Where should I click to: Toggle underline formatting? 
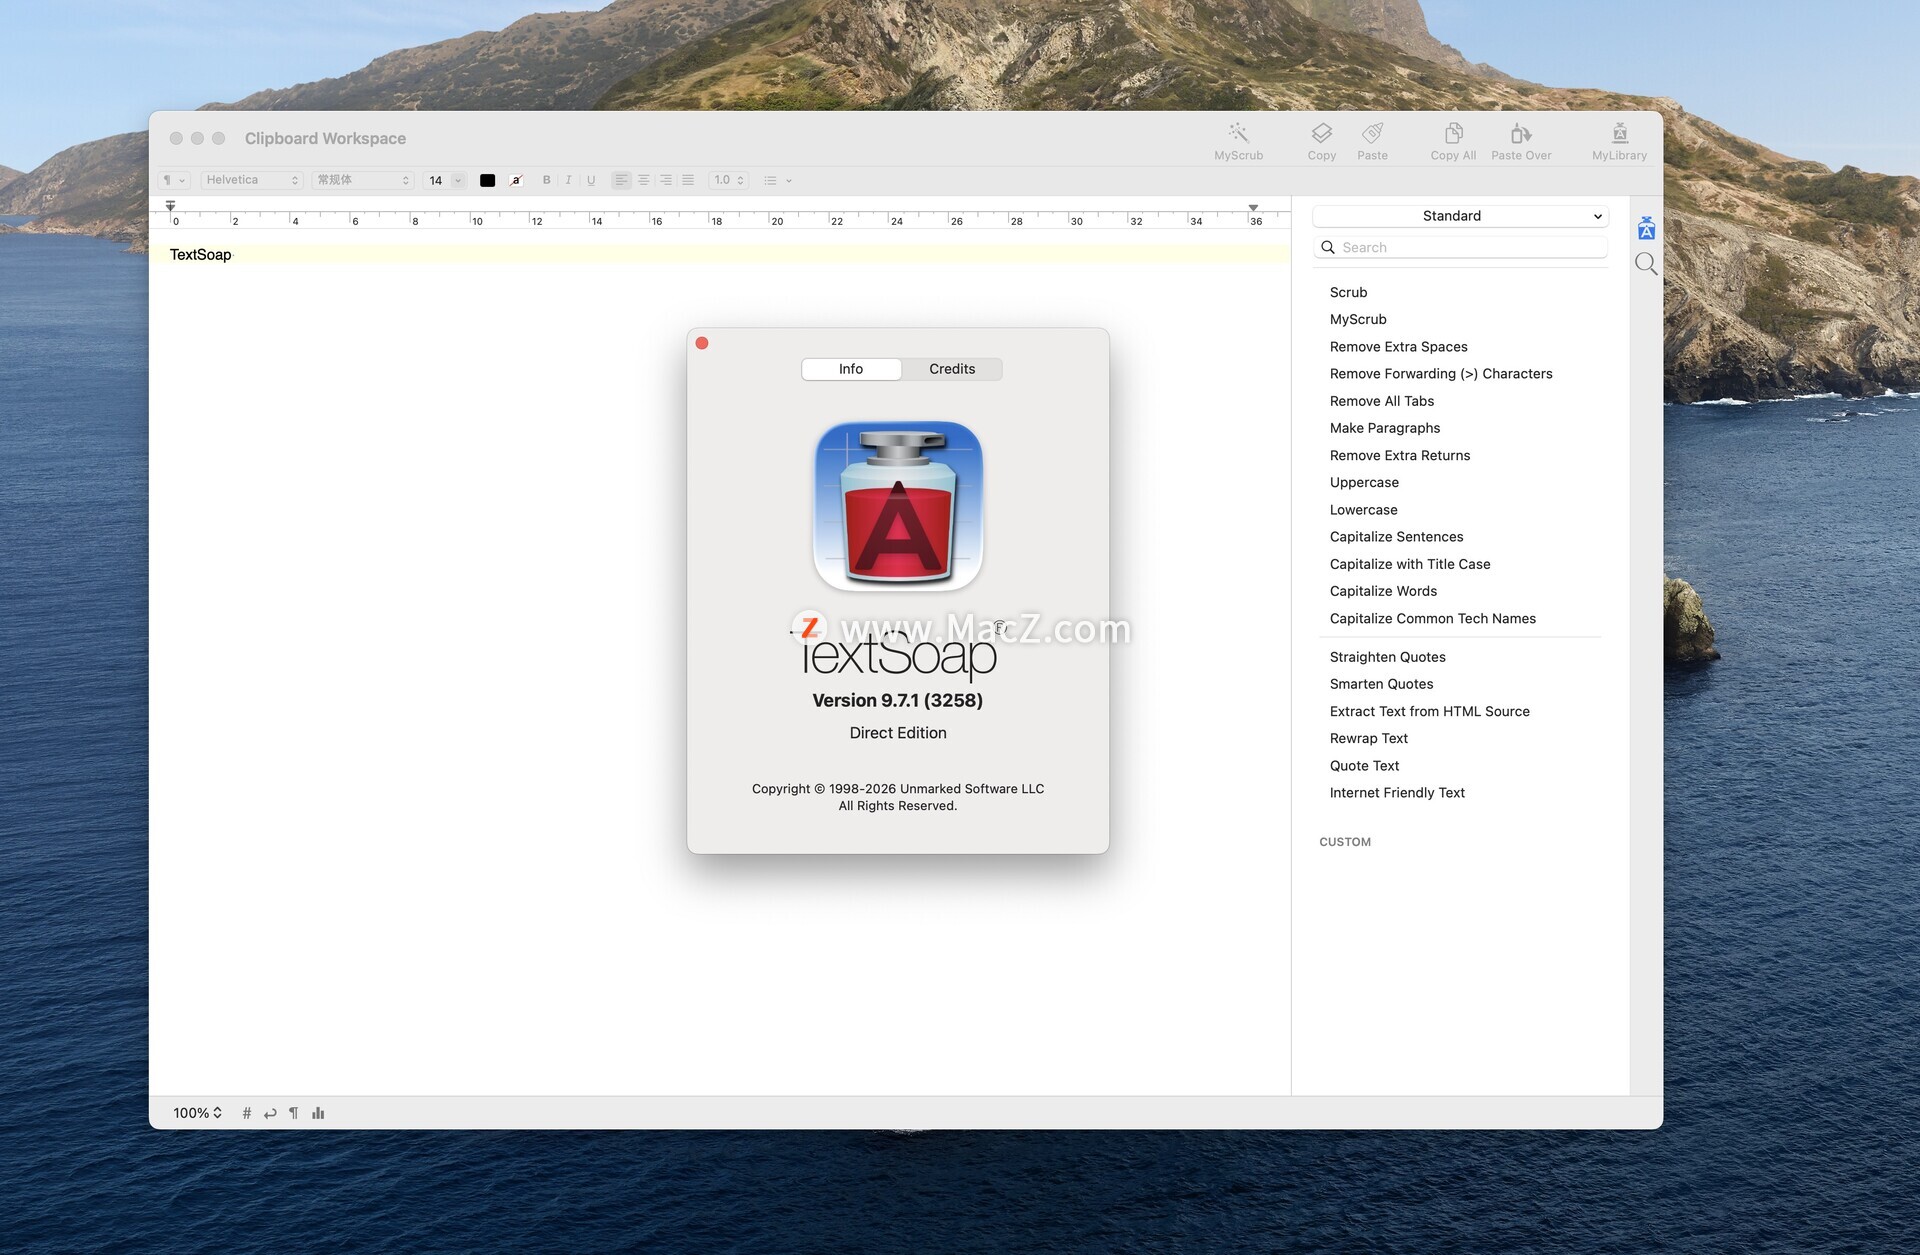(x=591, y=180)
